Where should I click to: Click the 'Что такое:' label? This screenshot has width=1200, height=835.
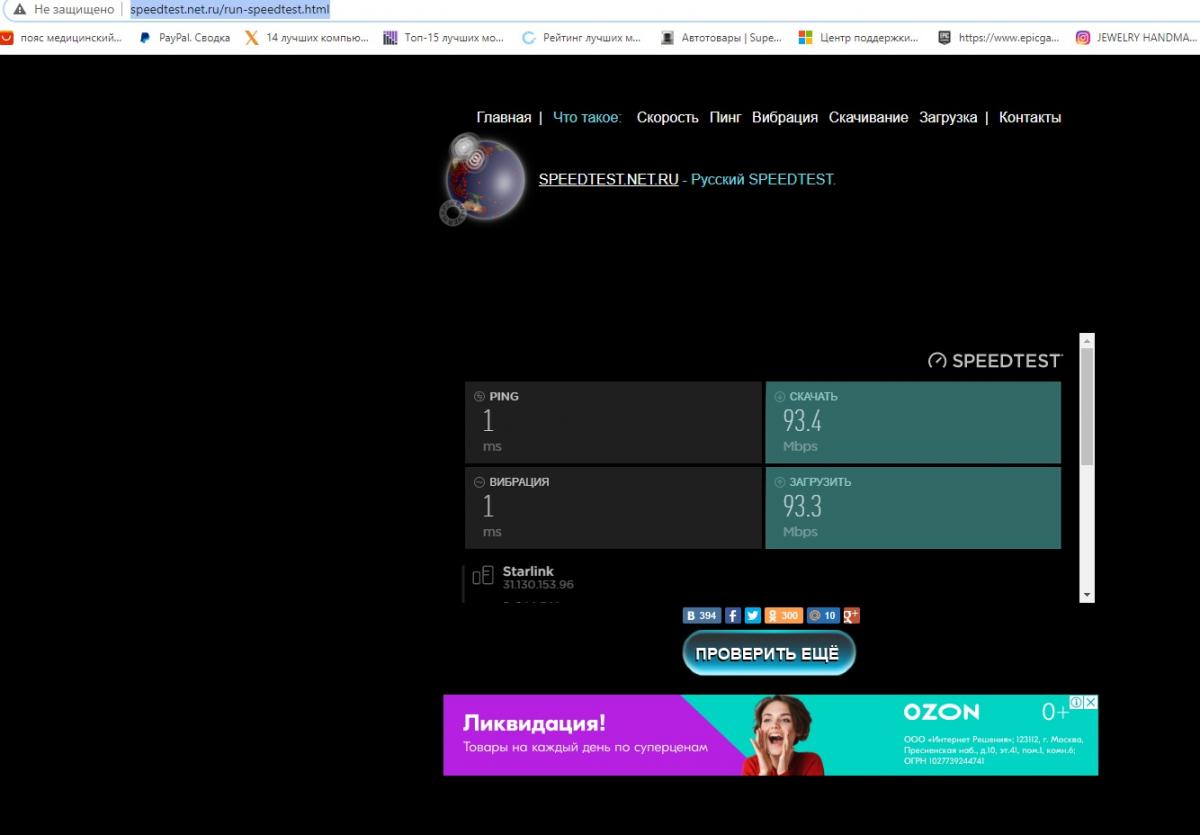pos(587,117)
